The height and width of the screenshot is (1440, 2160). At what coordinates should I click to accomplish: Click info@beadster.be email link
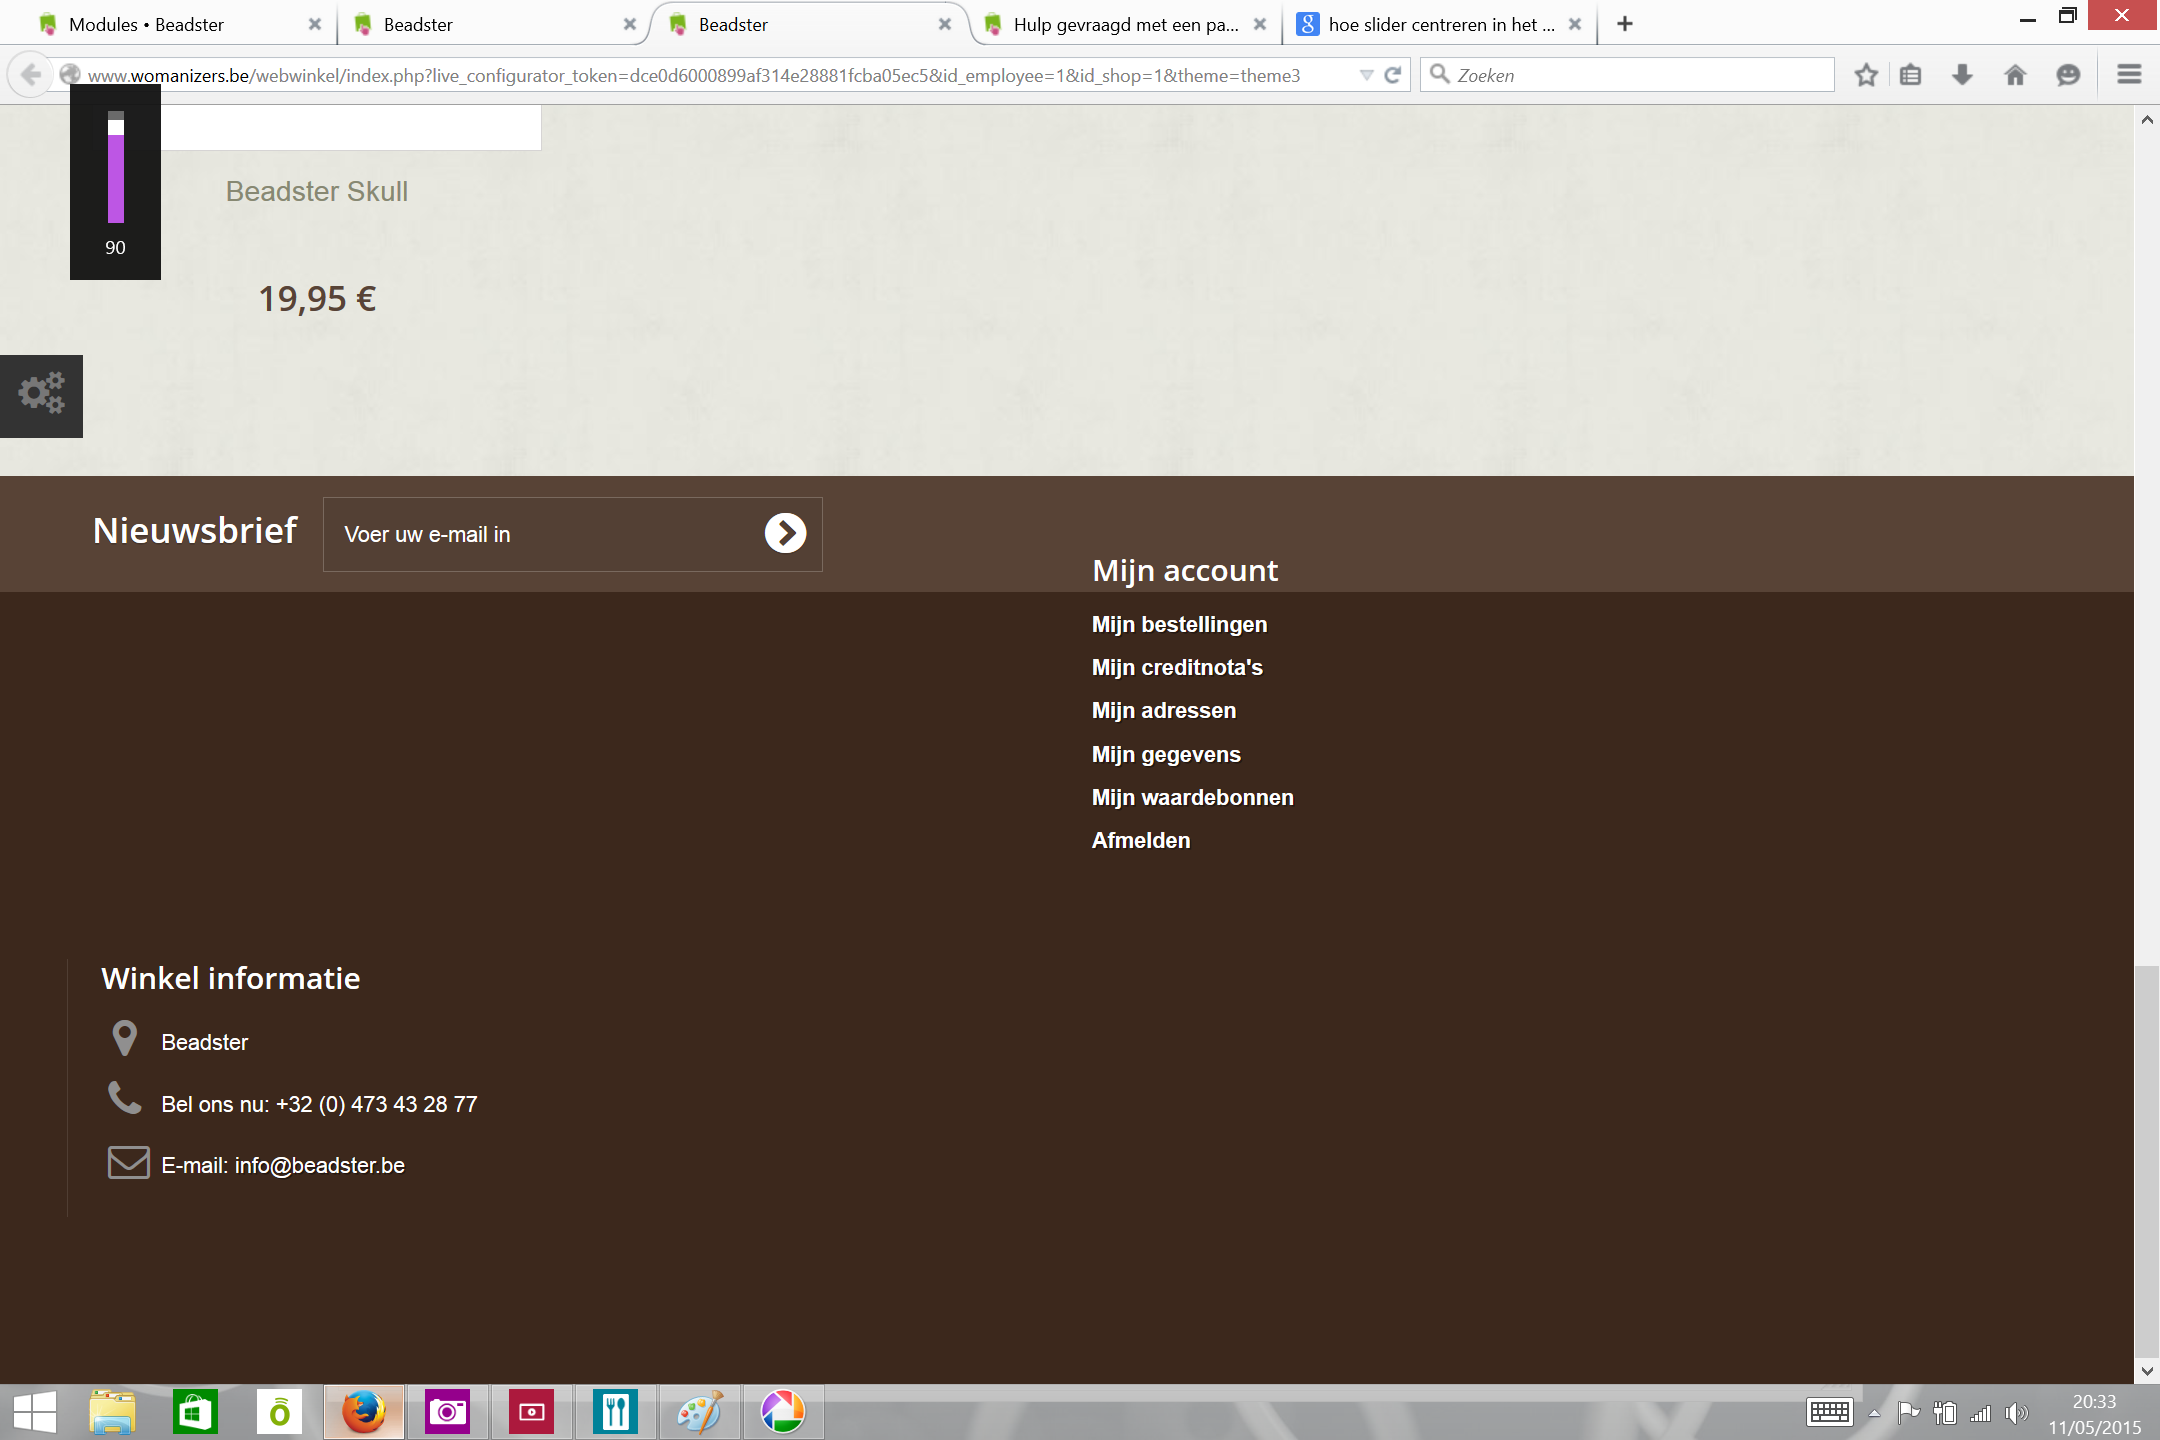[319, 1165]
